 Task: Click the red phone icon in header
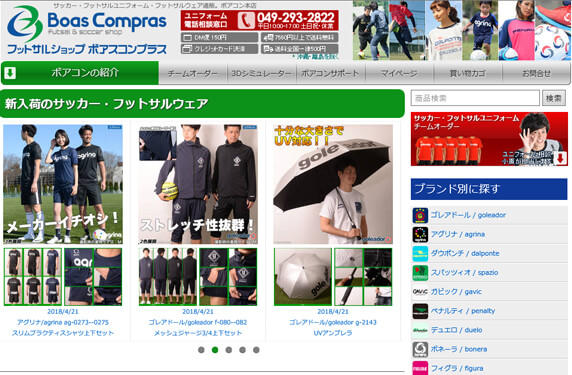point(246,20)
